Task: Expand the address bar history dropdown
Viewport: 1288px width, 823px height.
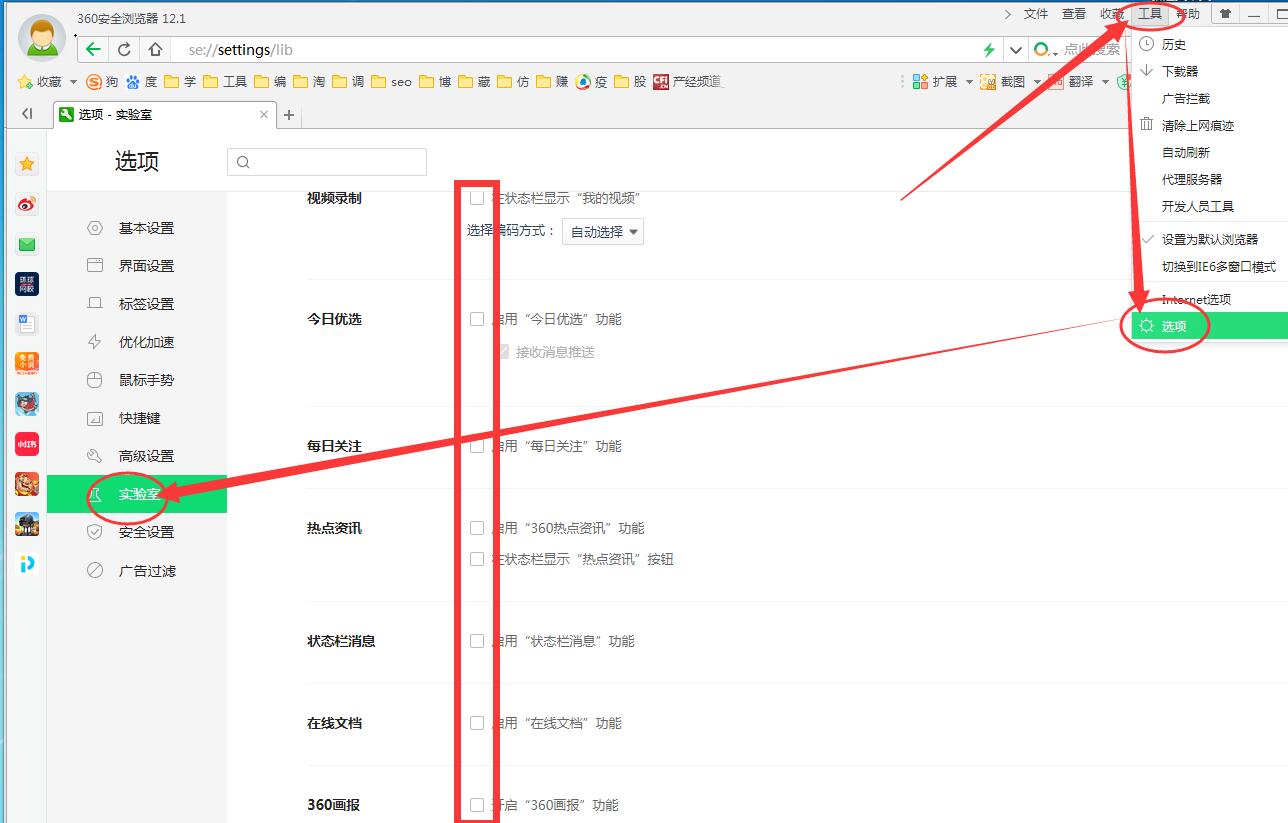Action: [1016, 49]
